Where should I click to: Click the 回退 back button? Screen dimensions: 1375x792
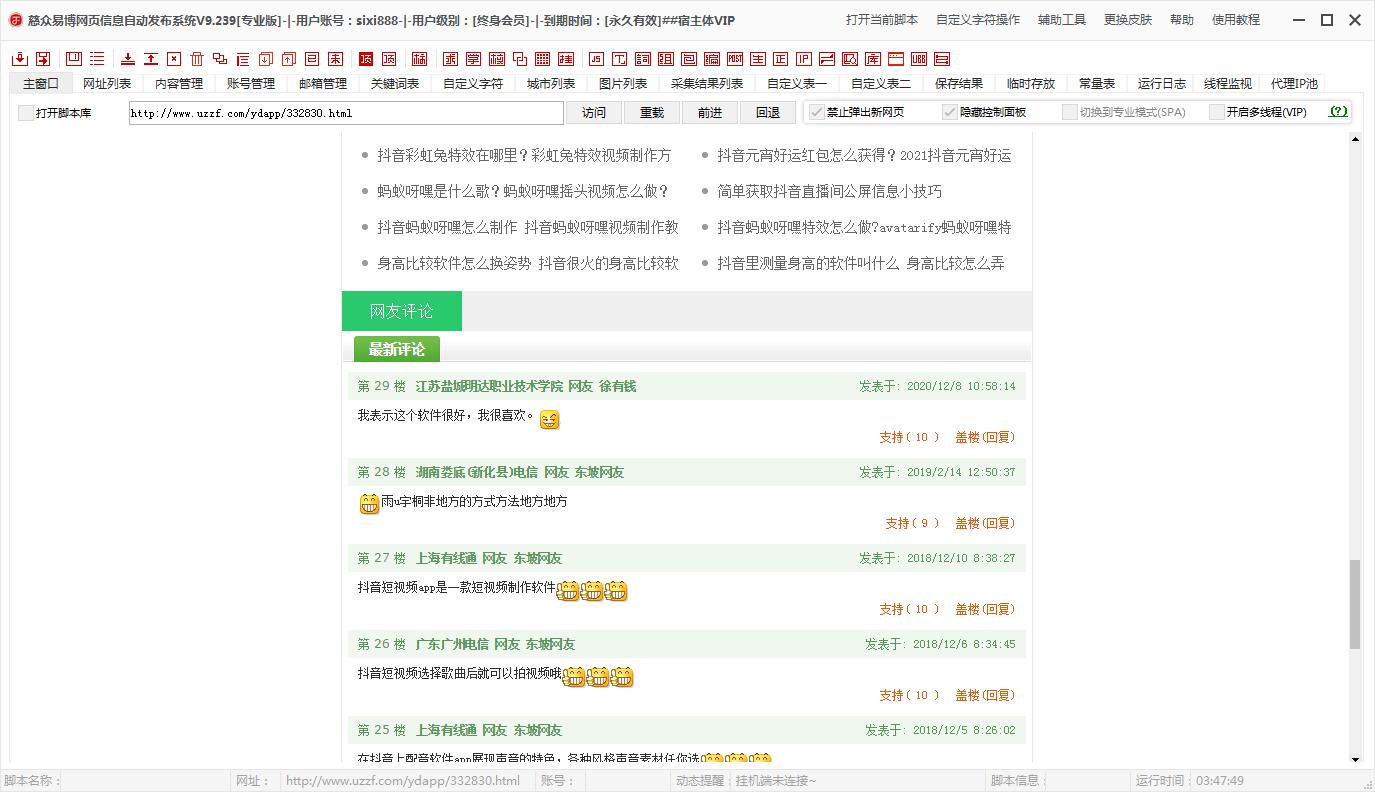[768, 113]
